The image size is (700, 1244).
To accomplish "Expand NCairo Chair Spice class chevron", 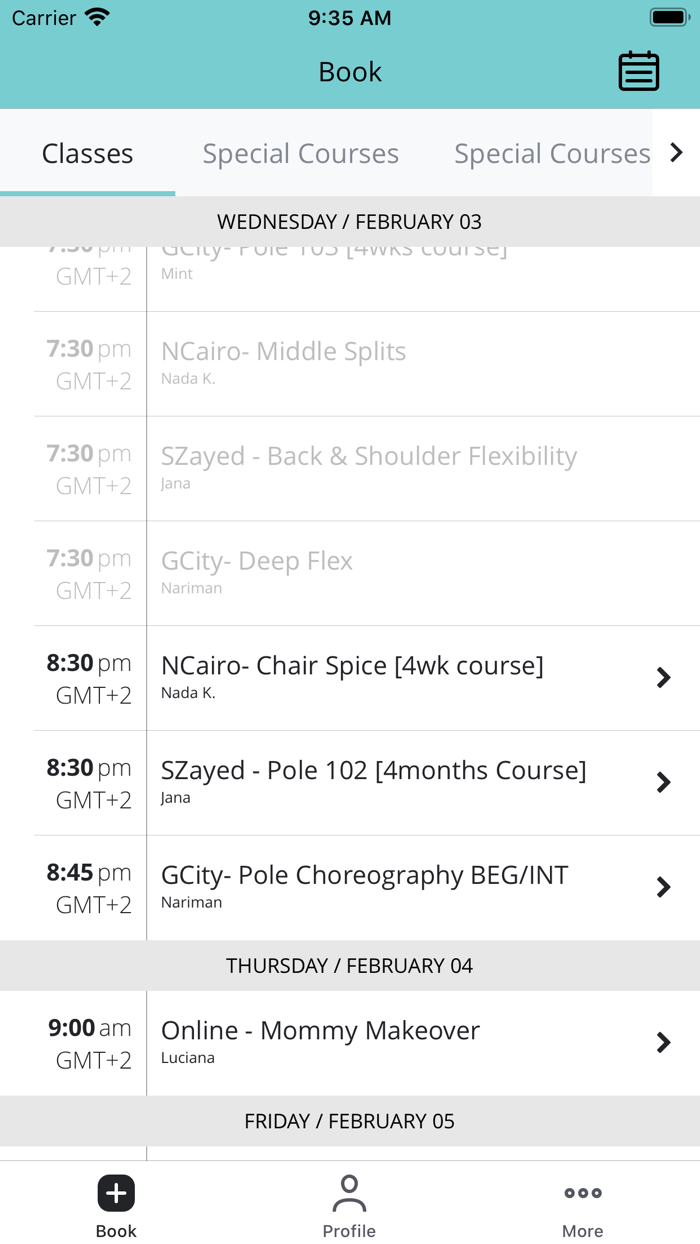I will [663, 678].
